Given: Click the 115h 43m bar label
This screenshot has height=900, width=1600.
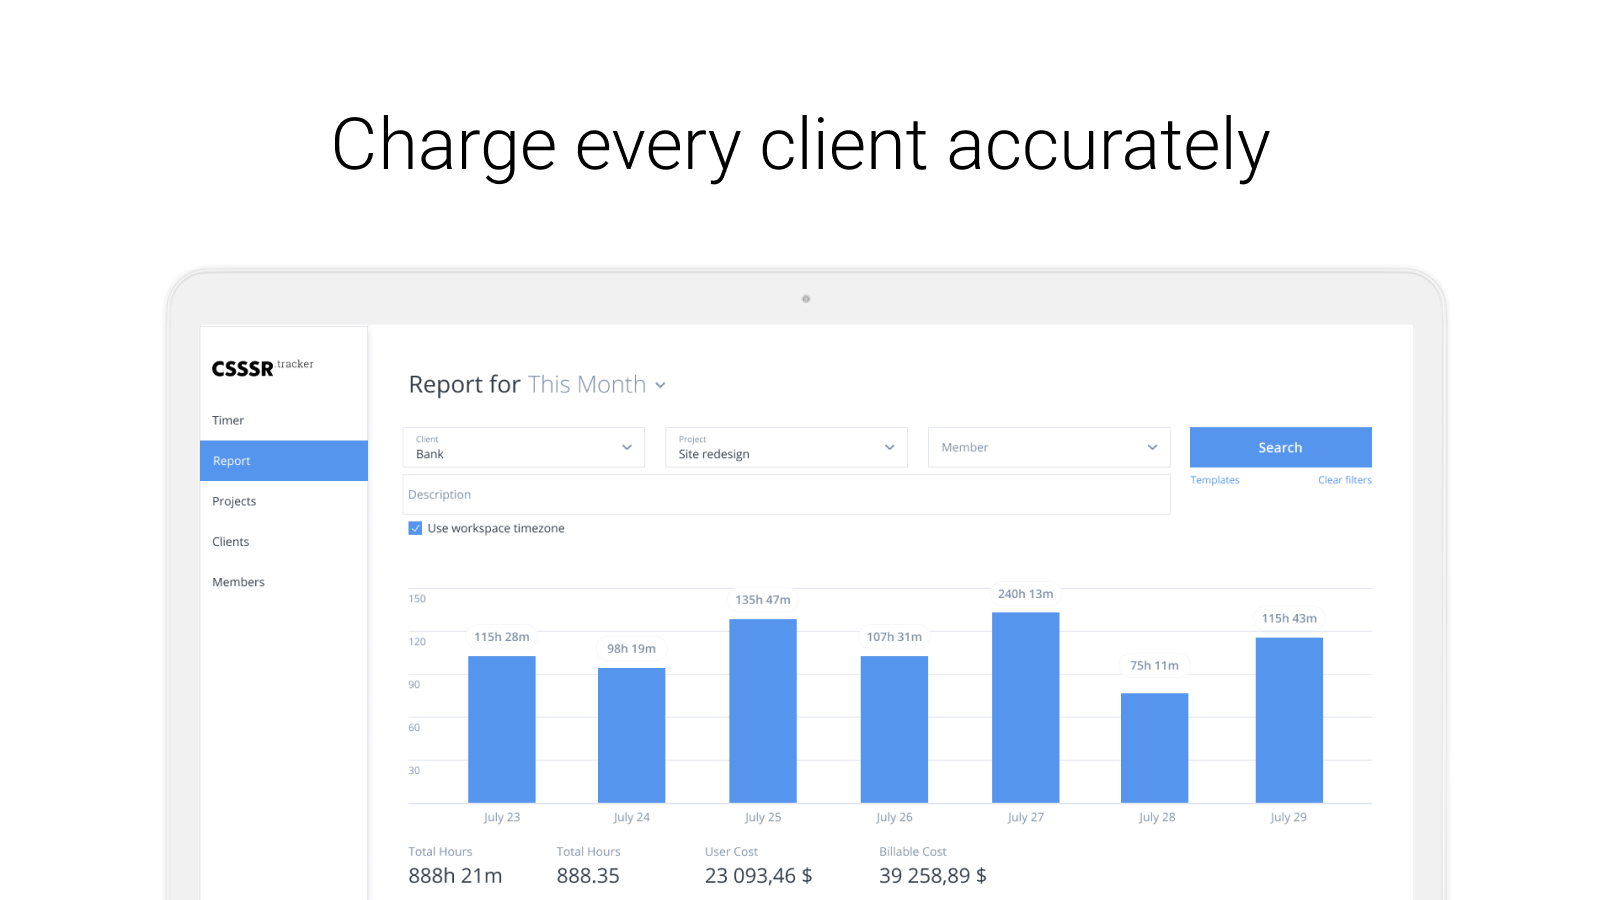Looking at the screenshot, I should pyautogui.click(x=1289, y=619).
